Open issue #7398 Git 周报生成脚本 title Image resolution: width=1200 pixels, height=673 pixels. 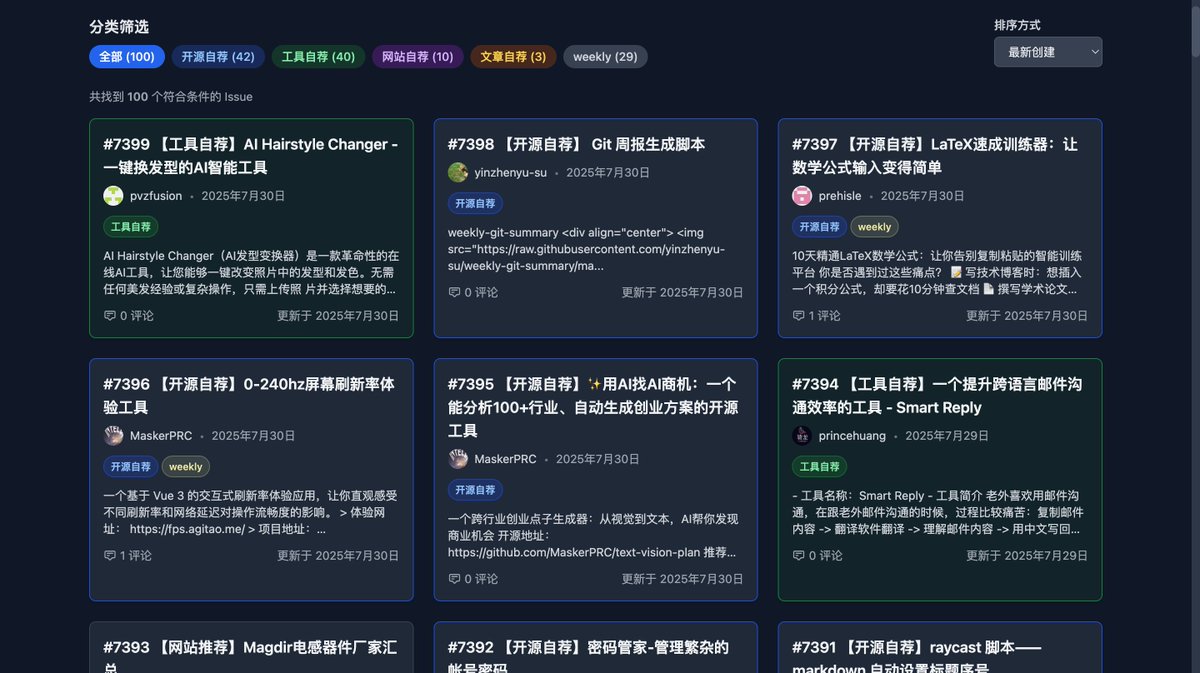[576, 144]
